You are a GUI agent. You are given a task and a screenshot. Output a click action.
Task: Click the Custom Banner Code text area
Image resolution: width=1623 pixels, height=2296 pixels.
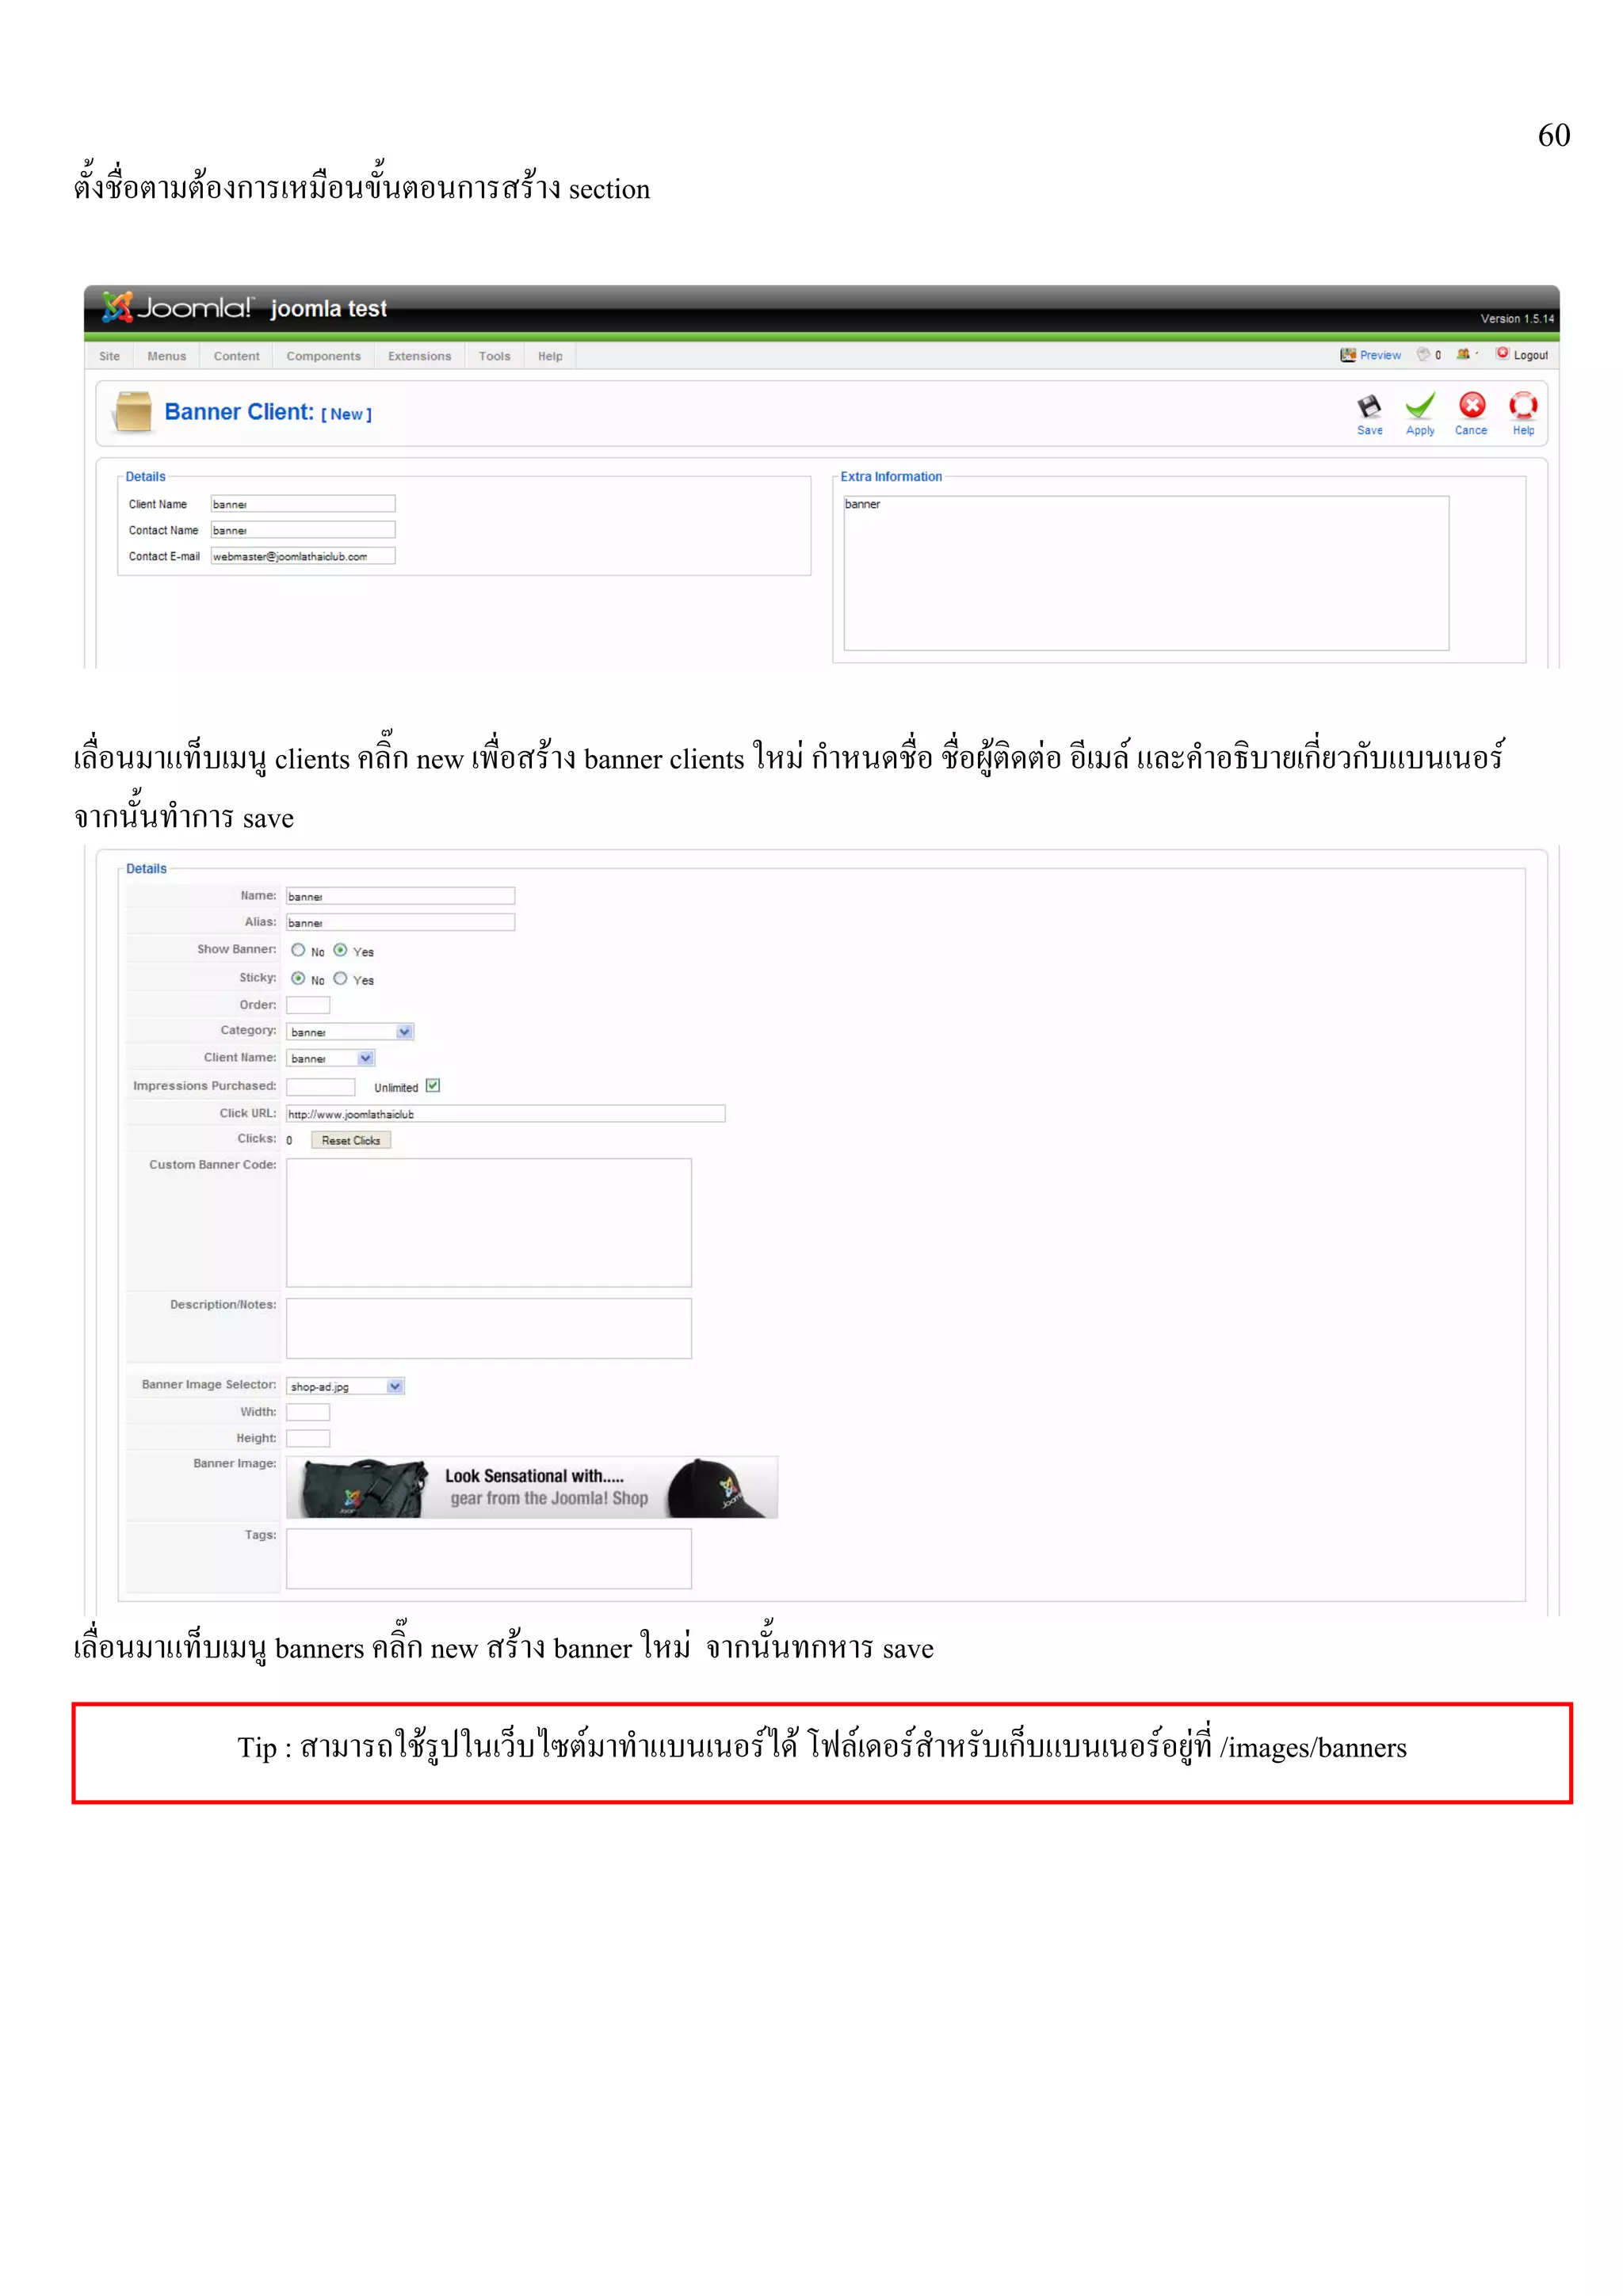coord(489,1223)
